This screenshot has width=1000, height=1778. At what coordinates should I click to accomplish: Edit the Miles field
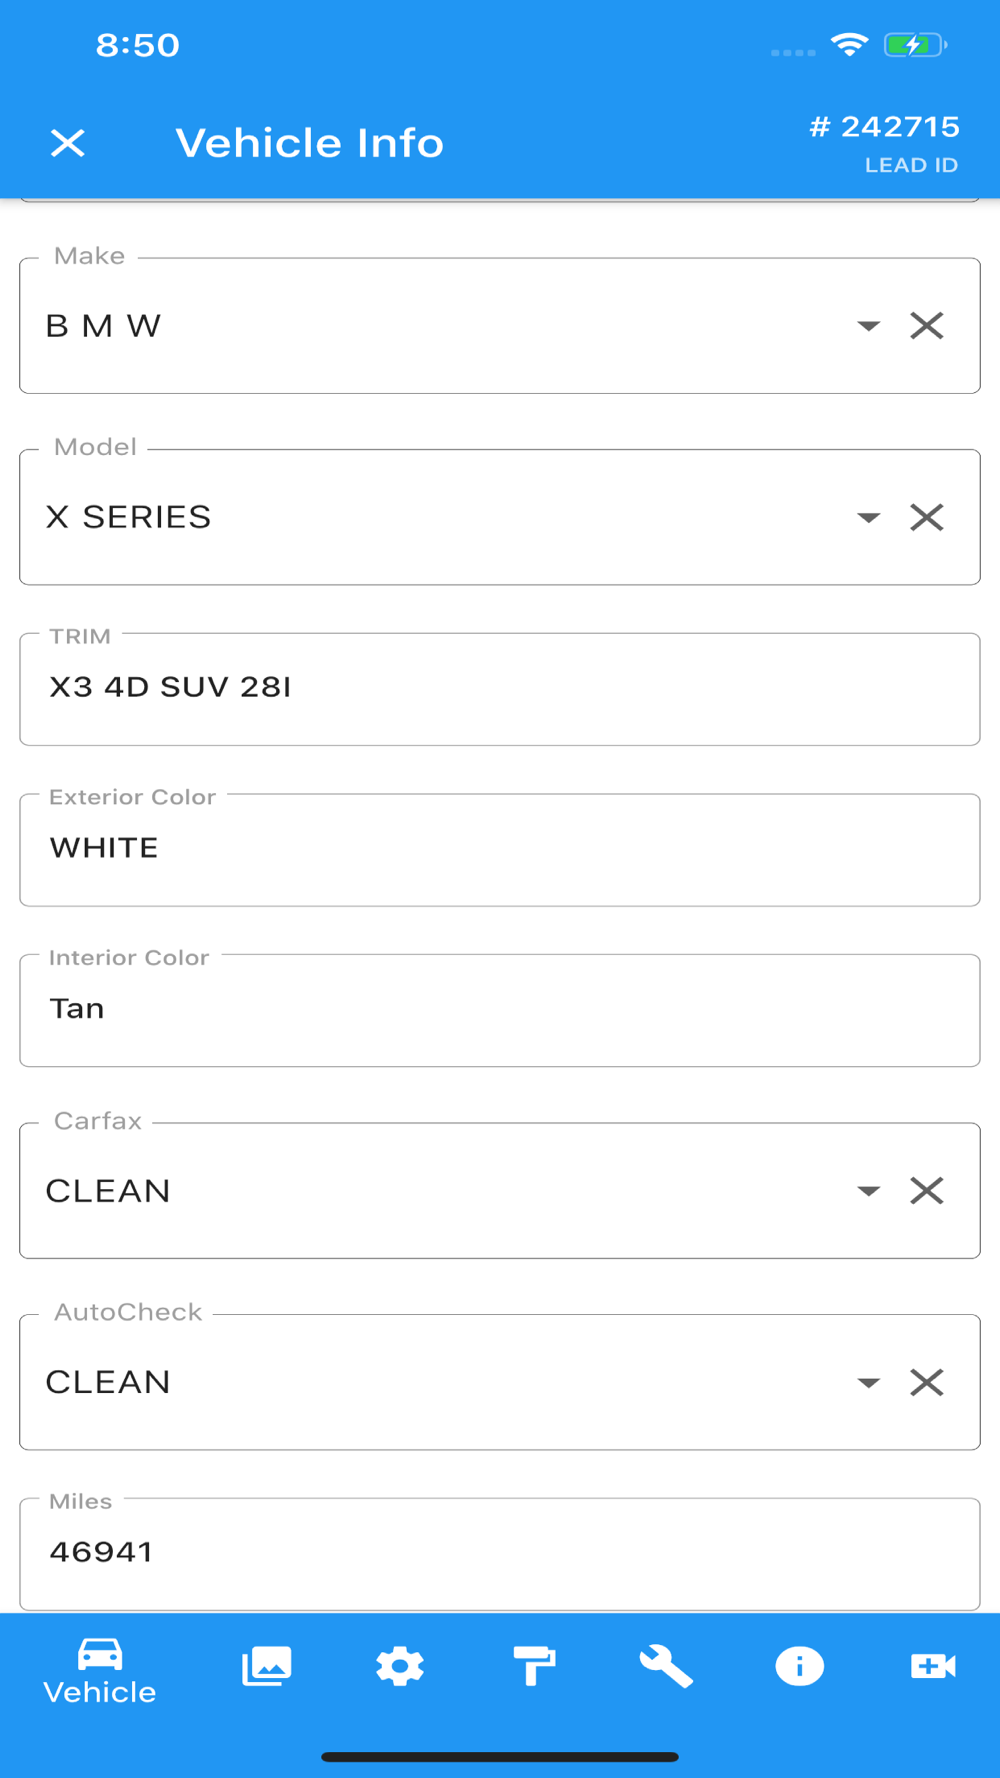point(500,1554)
